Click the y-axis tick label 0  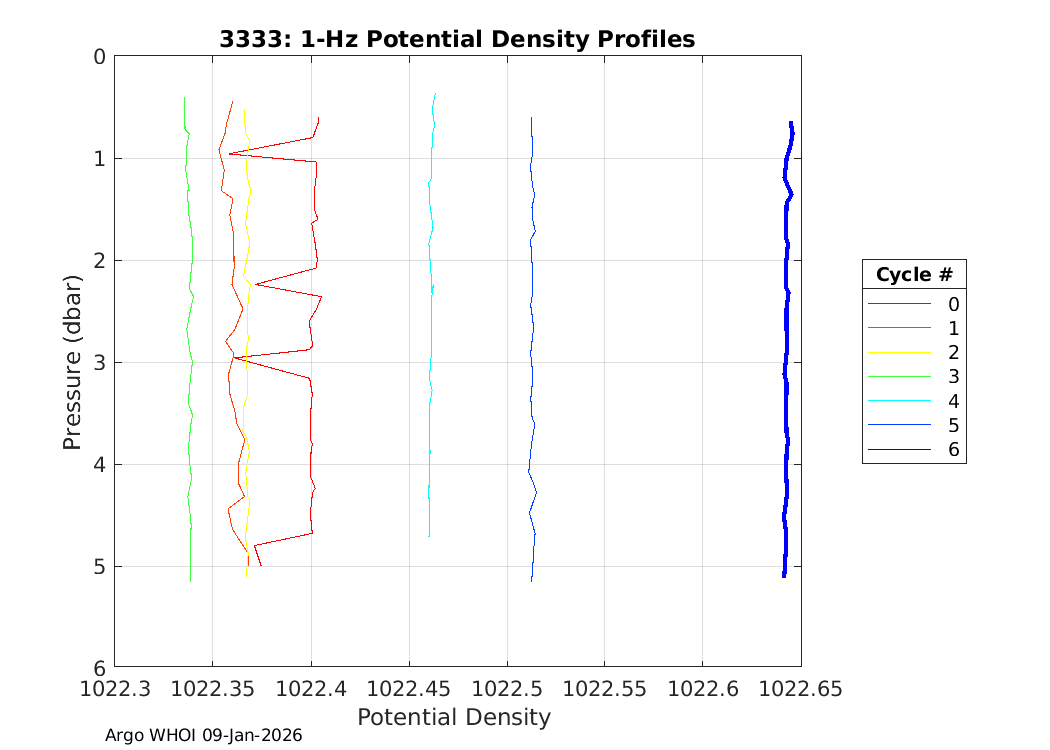point(99,57)
